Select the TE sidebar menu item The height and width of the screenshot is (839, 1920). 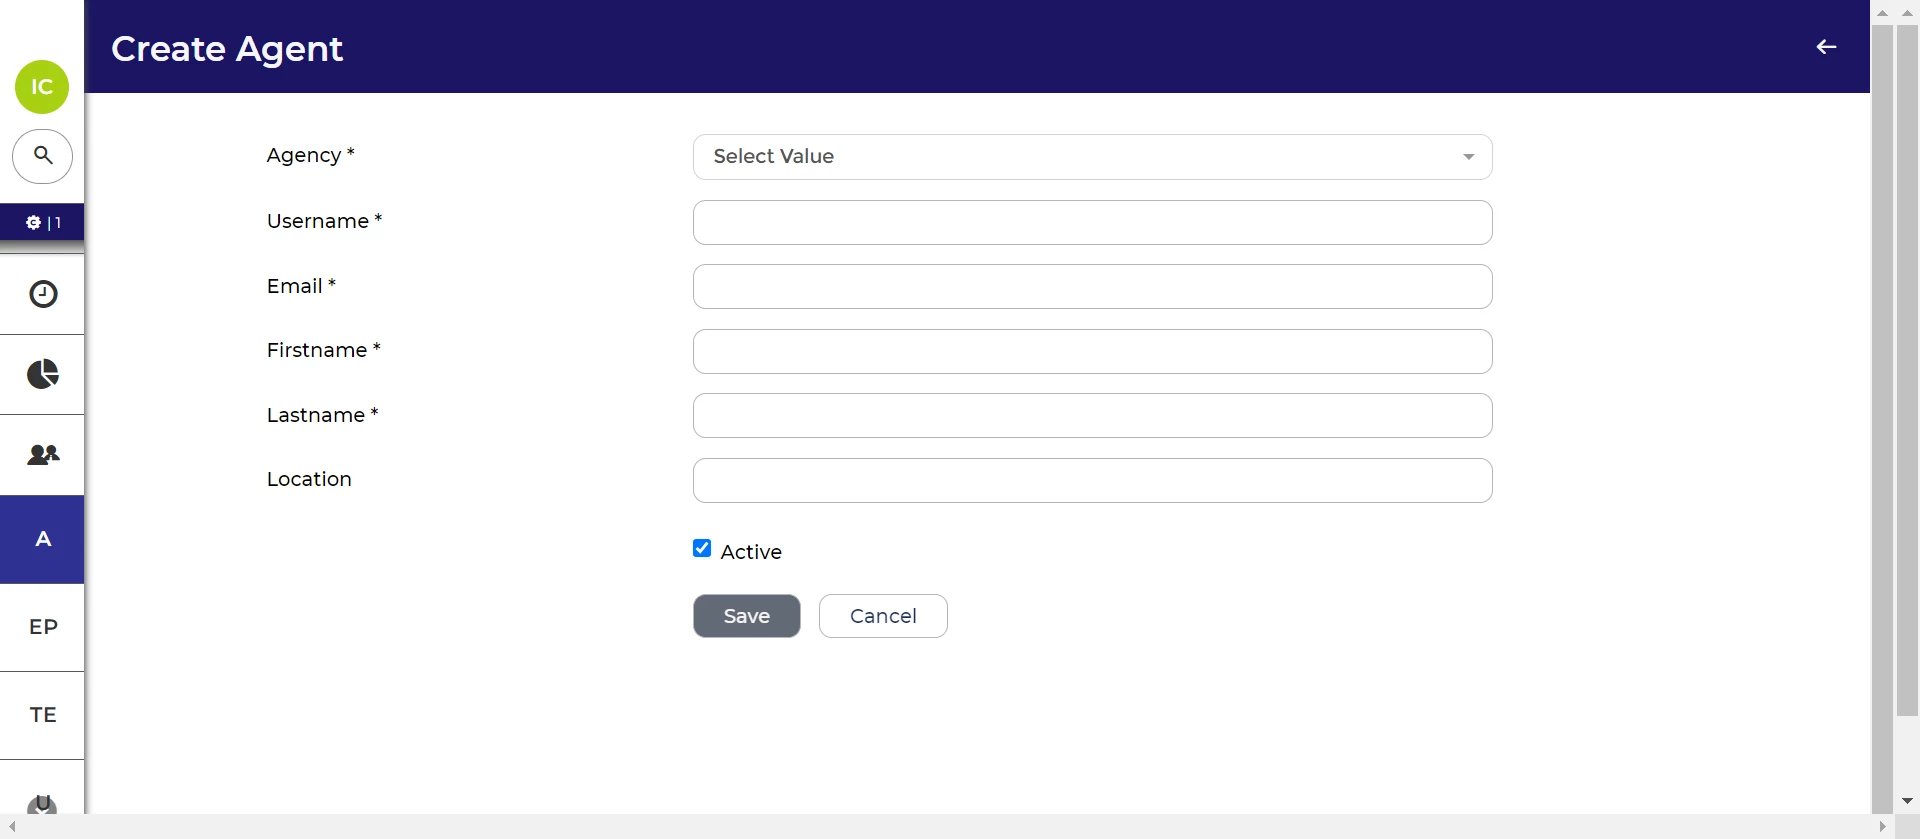coord(42,715)
